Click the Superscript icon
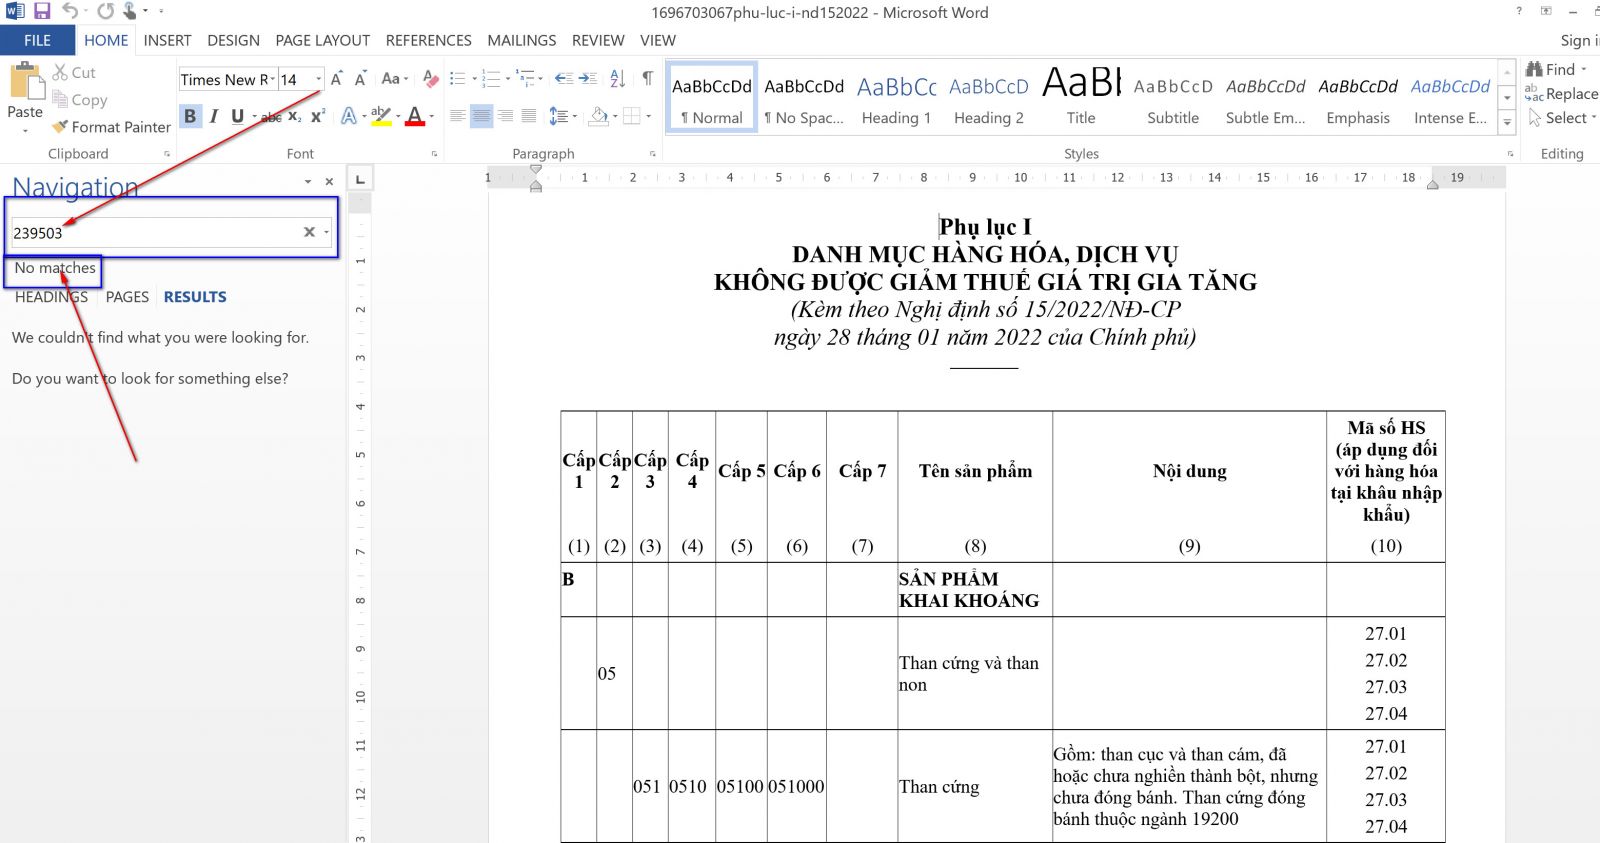 [x=317, y=116]
